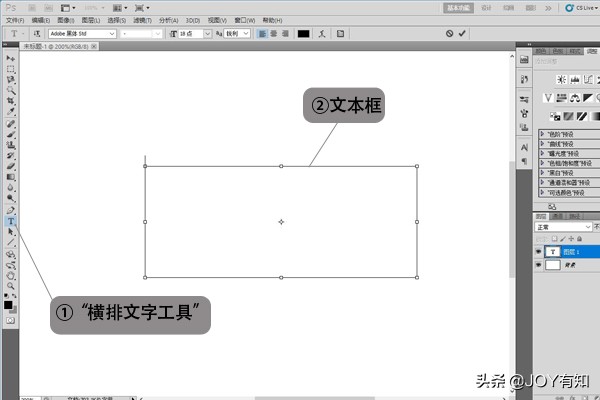Viewport: 600px width, 400px height.
Task: Open the warp text dialog
Action: (322, 34)
